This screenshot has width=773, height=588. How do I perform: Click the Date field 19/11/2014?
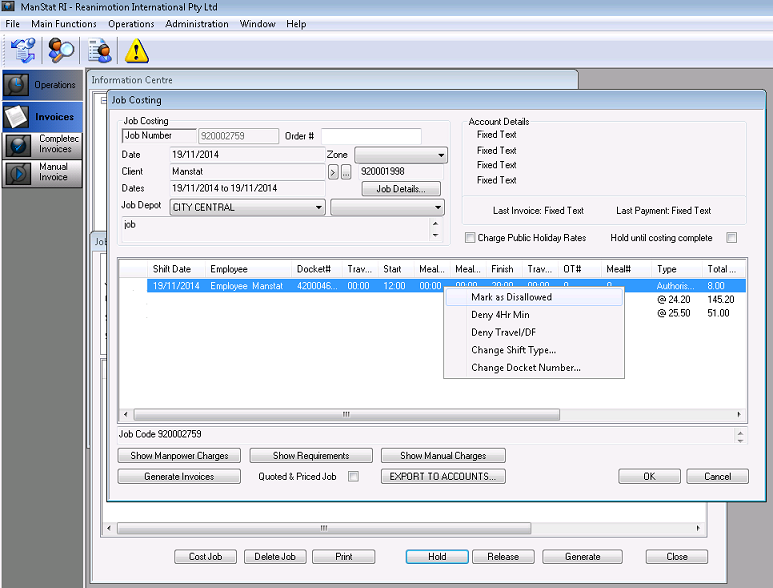pos(247,155)
